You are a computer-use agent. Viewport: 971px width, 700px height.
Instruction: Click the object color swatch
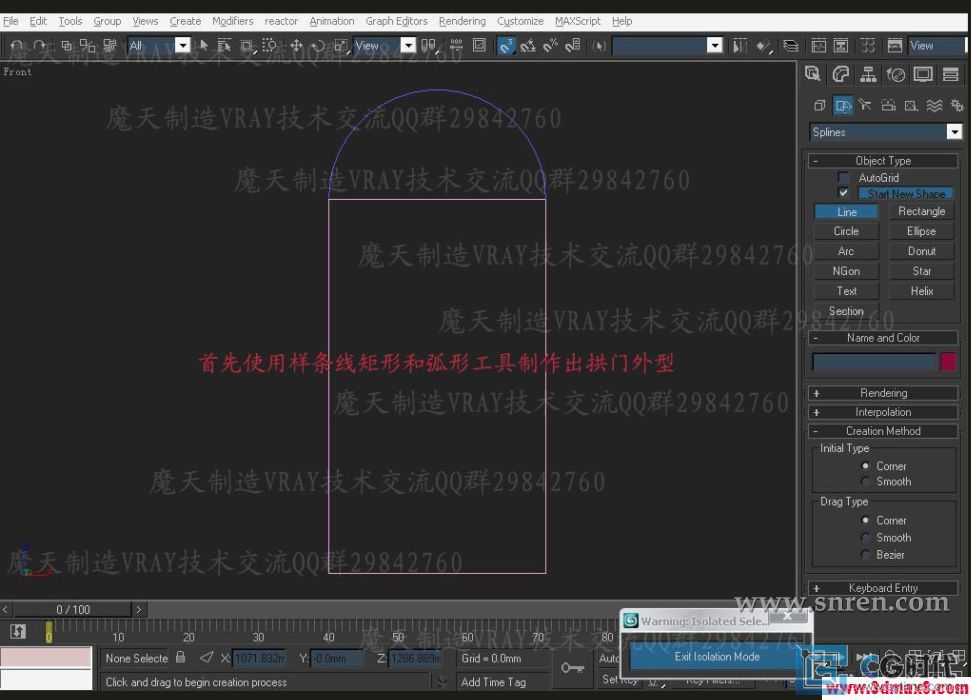(948, 362)
